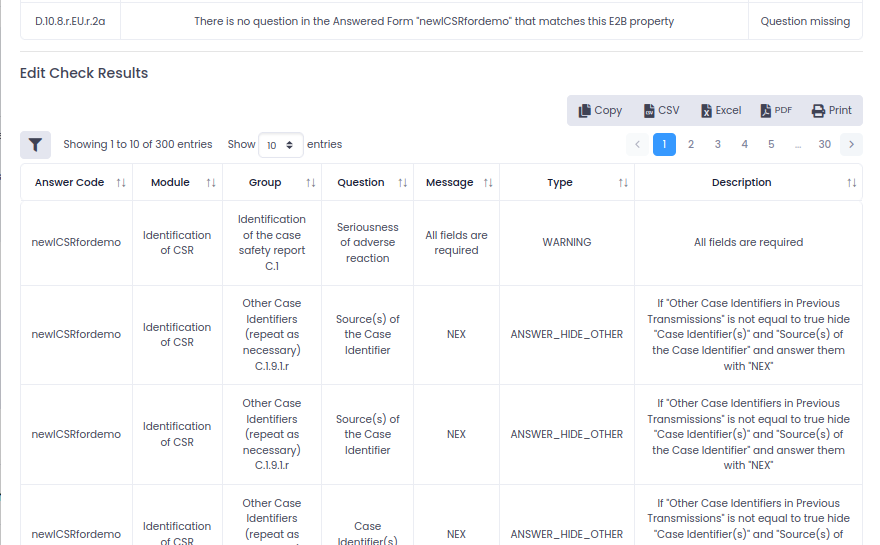The image size is (880, 545).
Task: Click the filter funnel icon
Action: [x=35, y=145]
